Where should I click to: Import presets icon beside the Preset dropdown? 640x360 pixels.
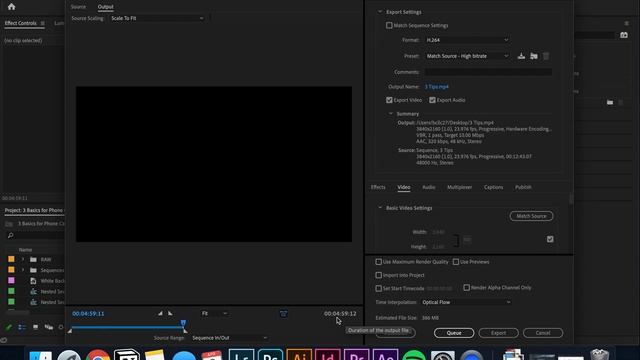534,56
